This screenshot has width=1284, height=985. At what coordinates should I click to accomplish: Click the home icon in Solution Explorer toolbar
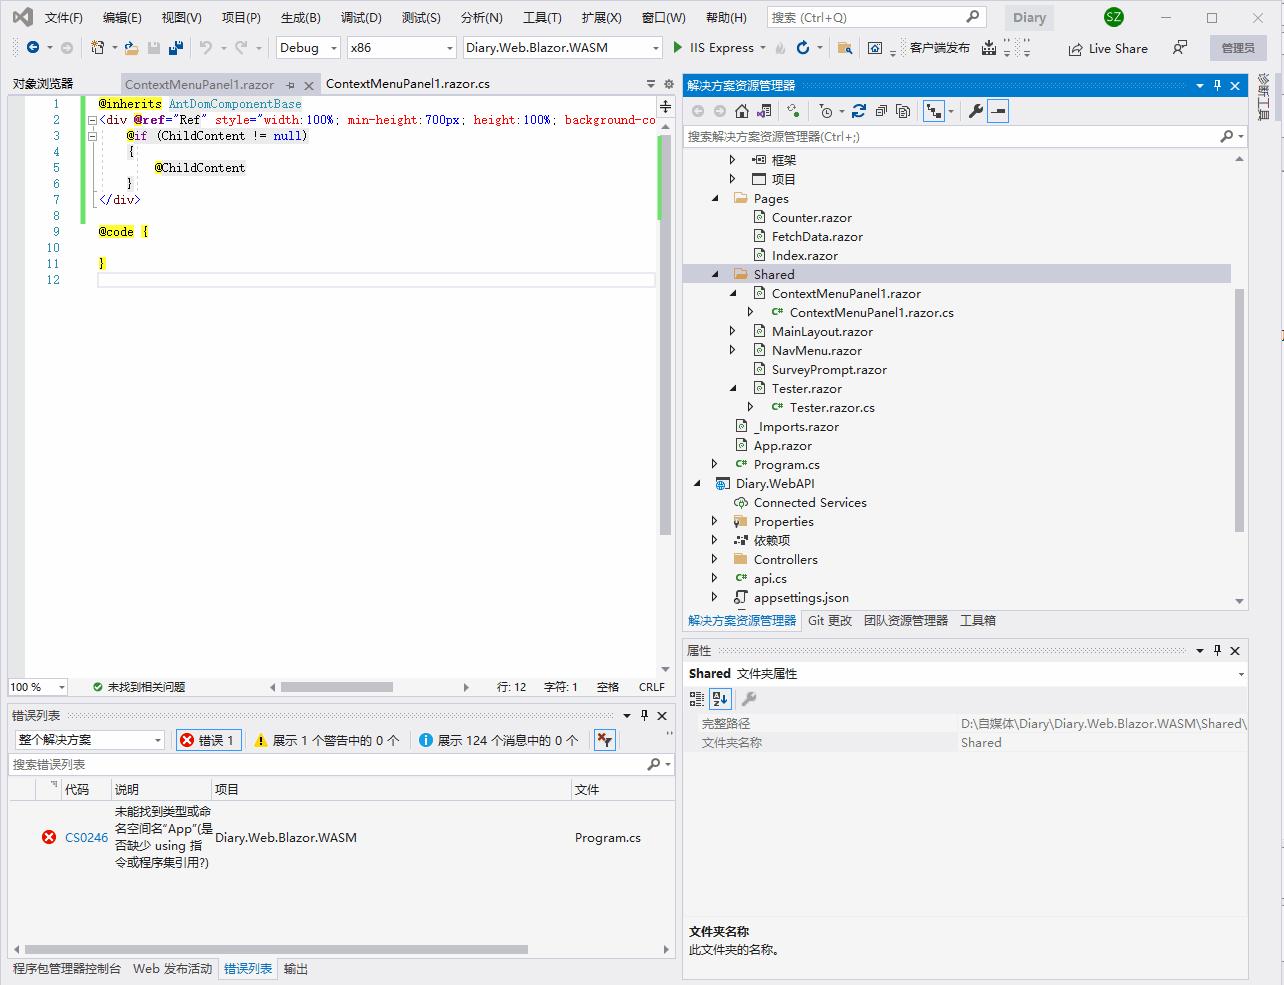coord(741,111)
